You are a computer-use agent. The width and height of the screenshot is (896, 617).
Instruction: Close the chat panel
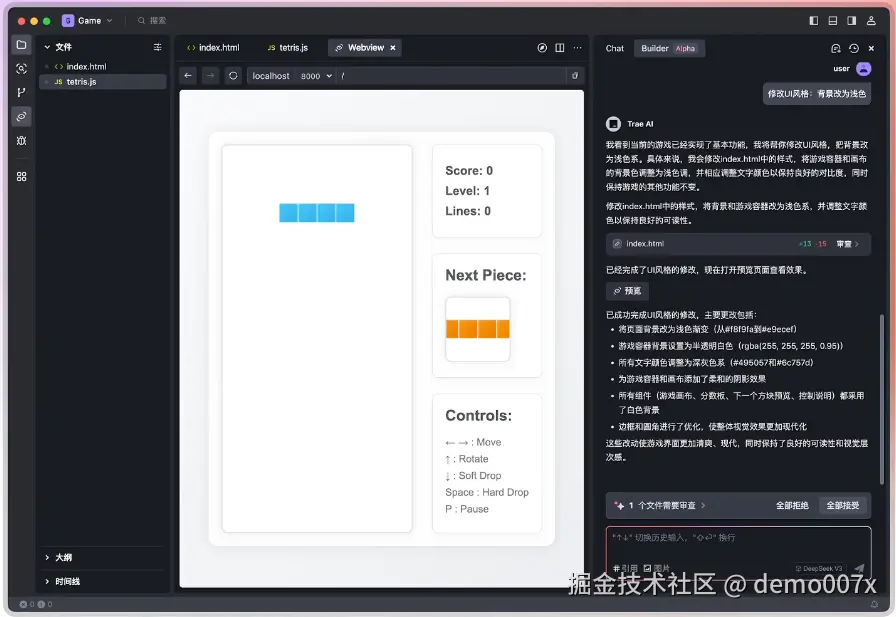tap(871, 49)
